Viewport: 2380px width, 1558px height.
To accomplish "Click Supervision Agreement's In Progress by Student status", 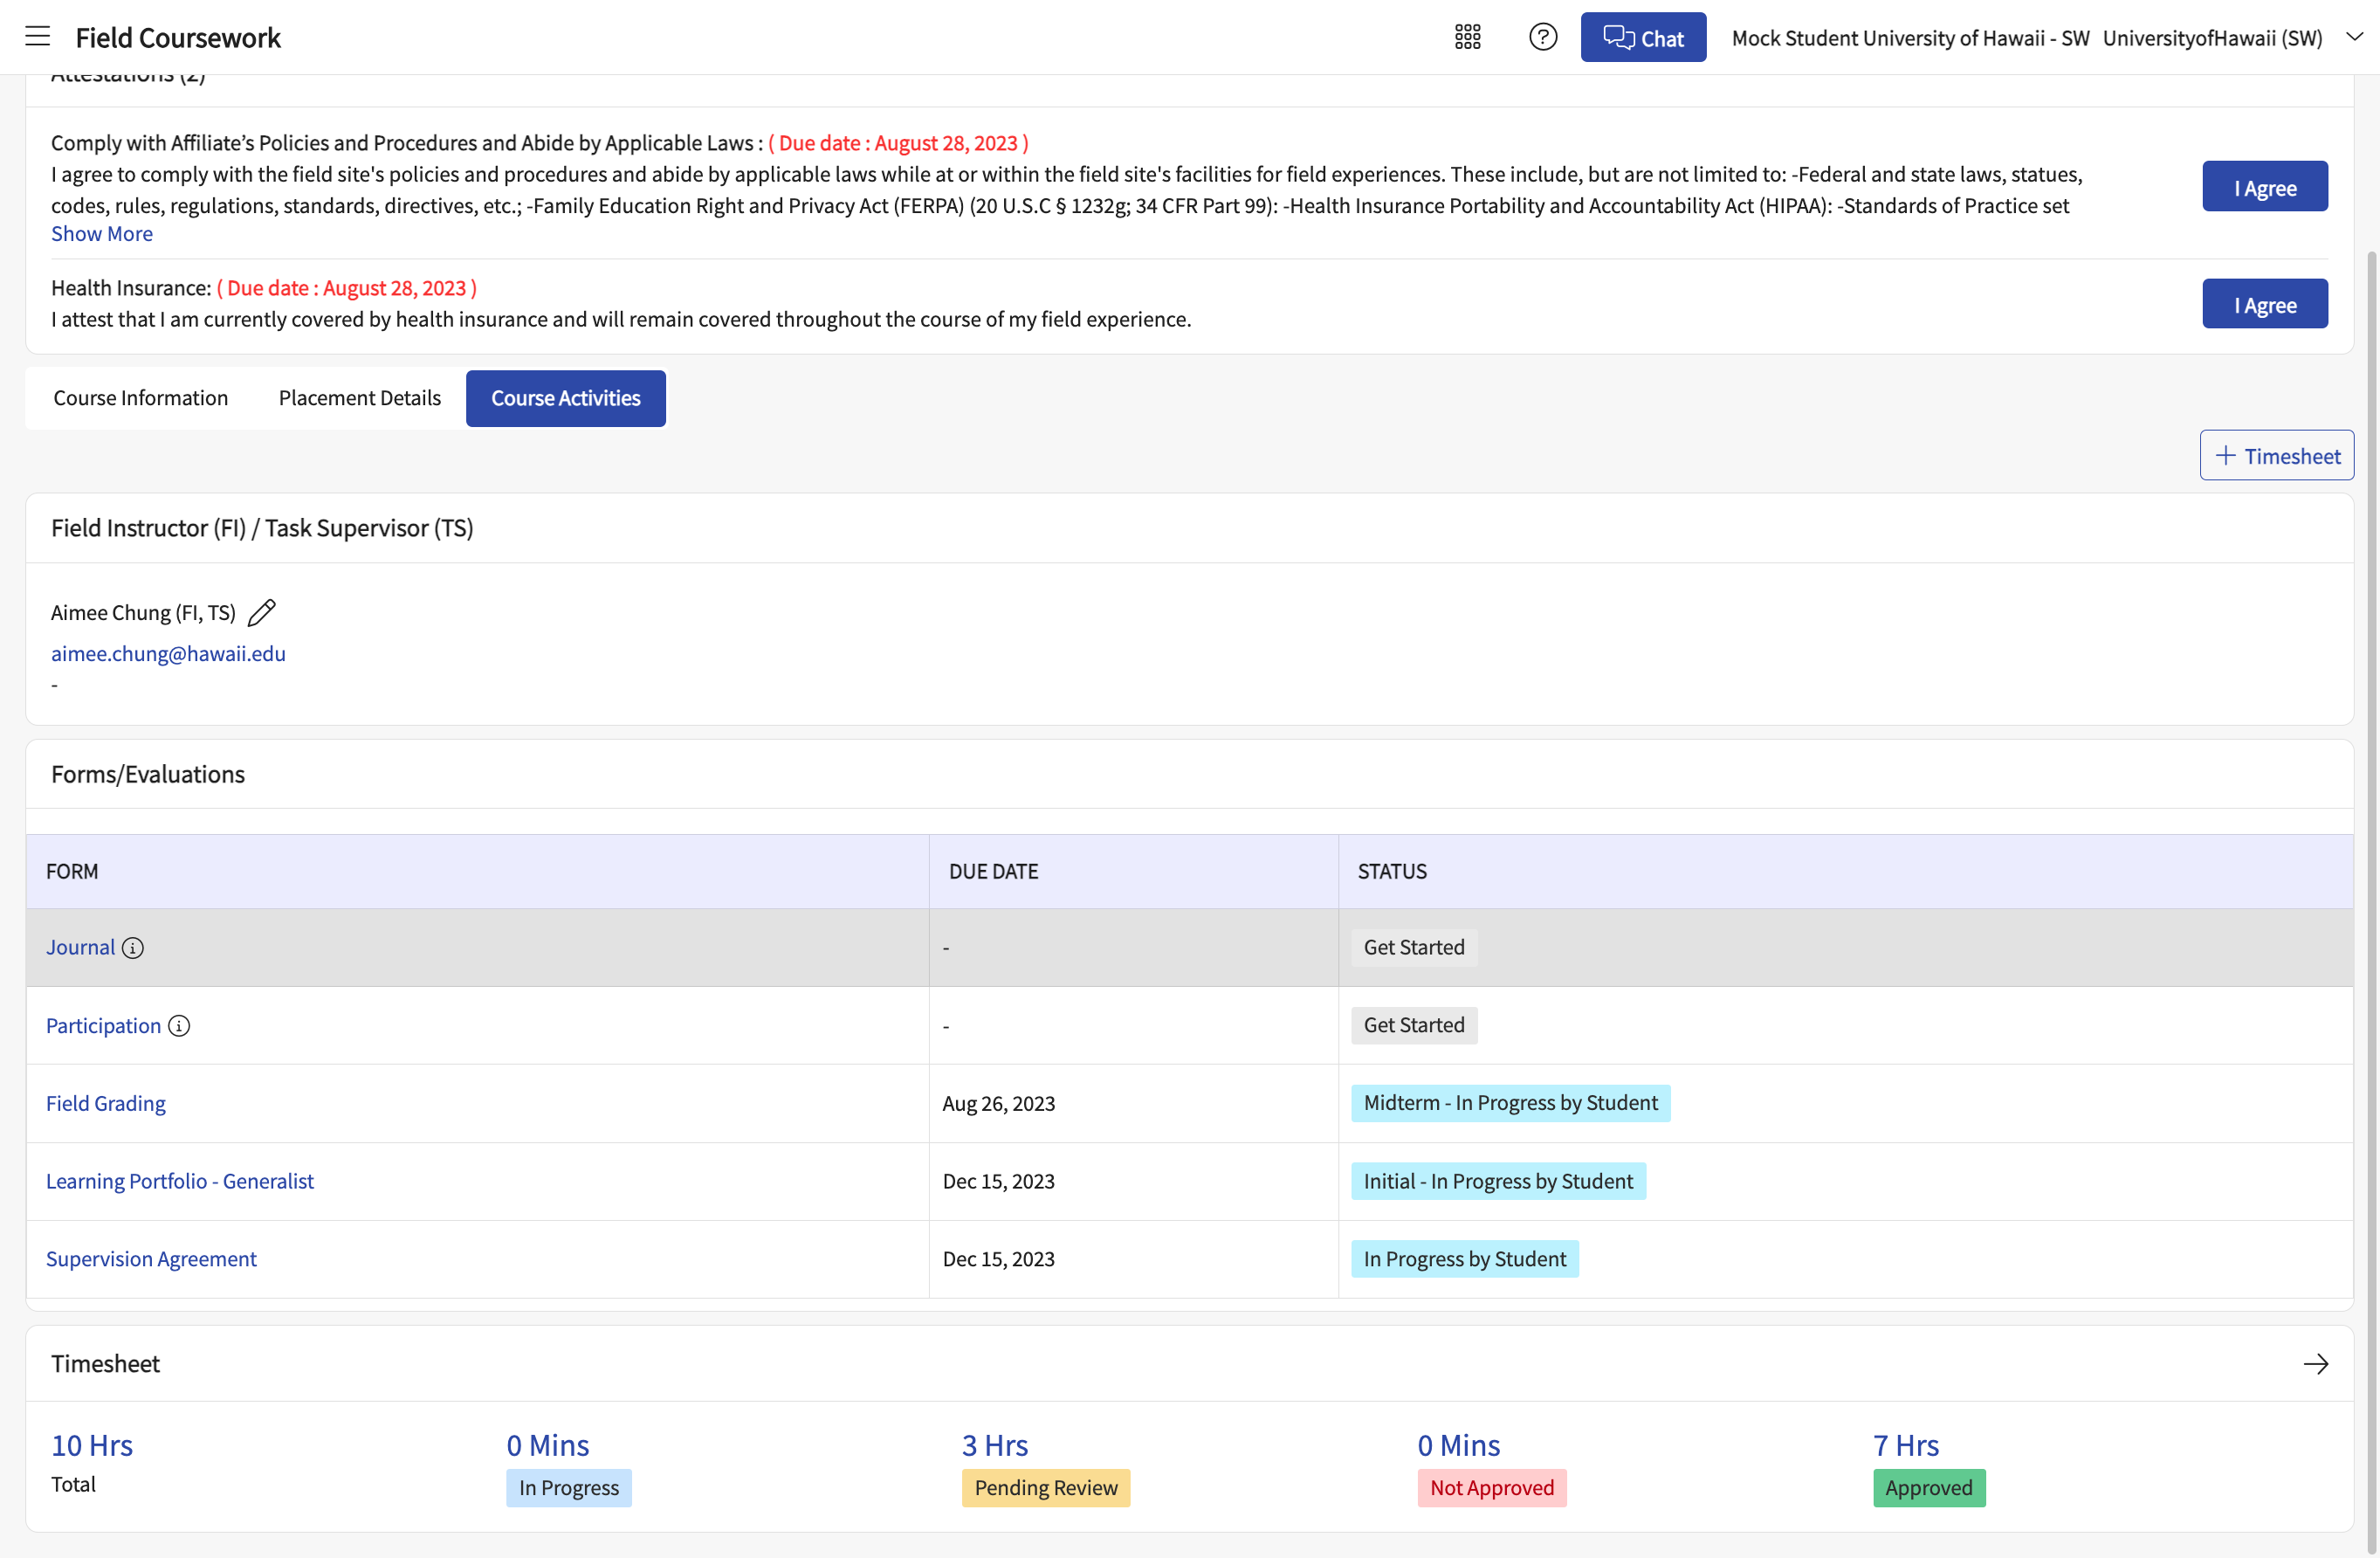I will click(x=1465, y=1259).
